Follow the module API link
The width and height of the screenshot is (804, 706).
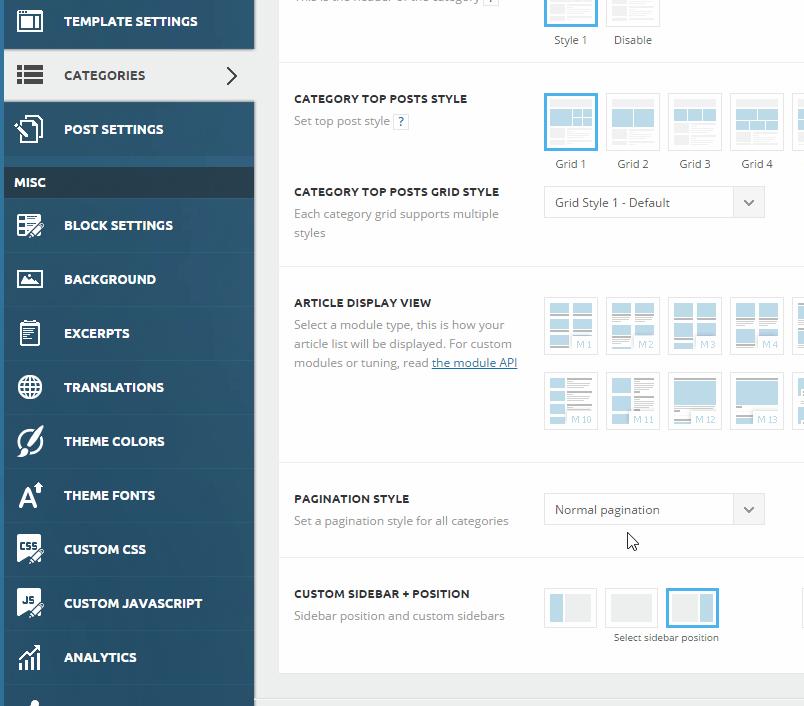tap(474, 363)
